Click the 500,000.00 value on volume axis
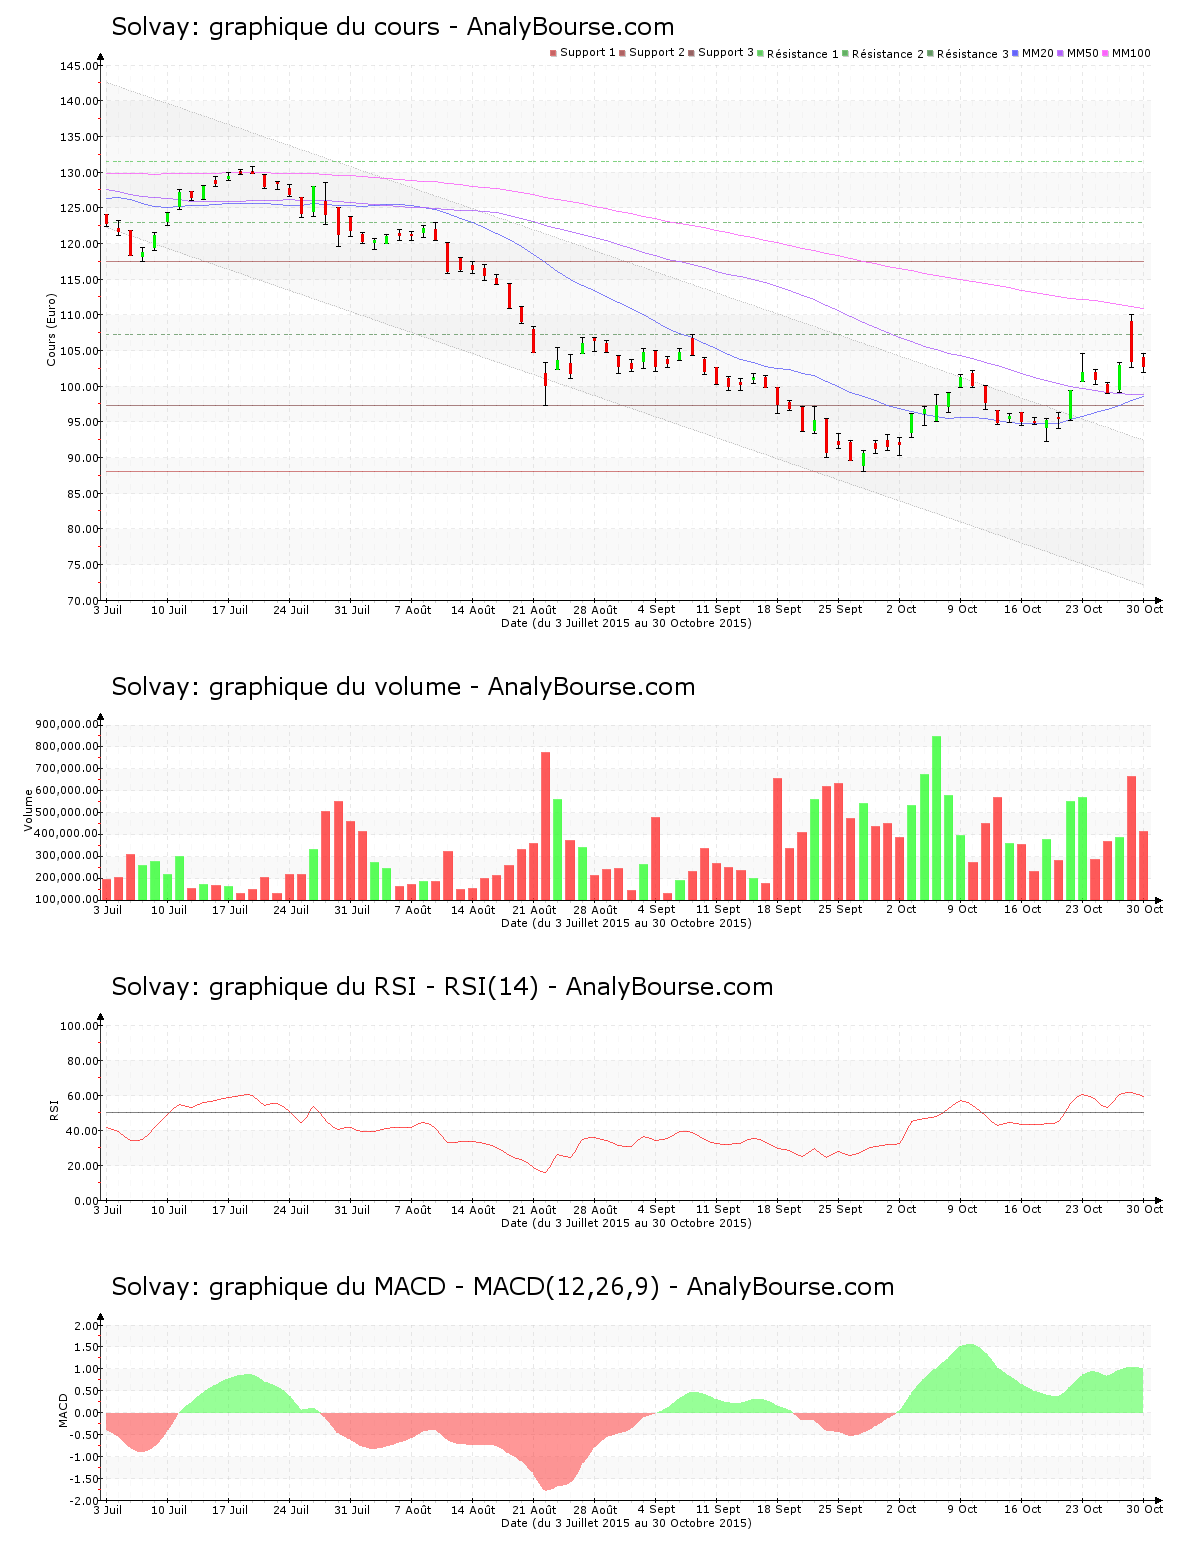The width and height of the screenshot is (1200, 1550). coord(67,812)
